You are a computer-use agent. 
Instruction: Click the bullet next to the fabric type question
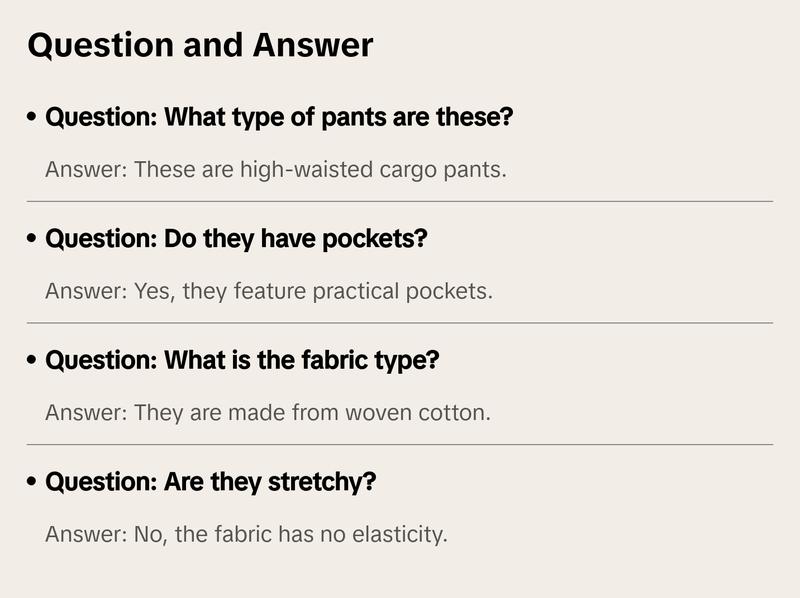click(33, 361)
